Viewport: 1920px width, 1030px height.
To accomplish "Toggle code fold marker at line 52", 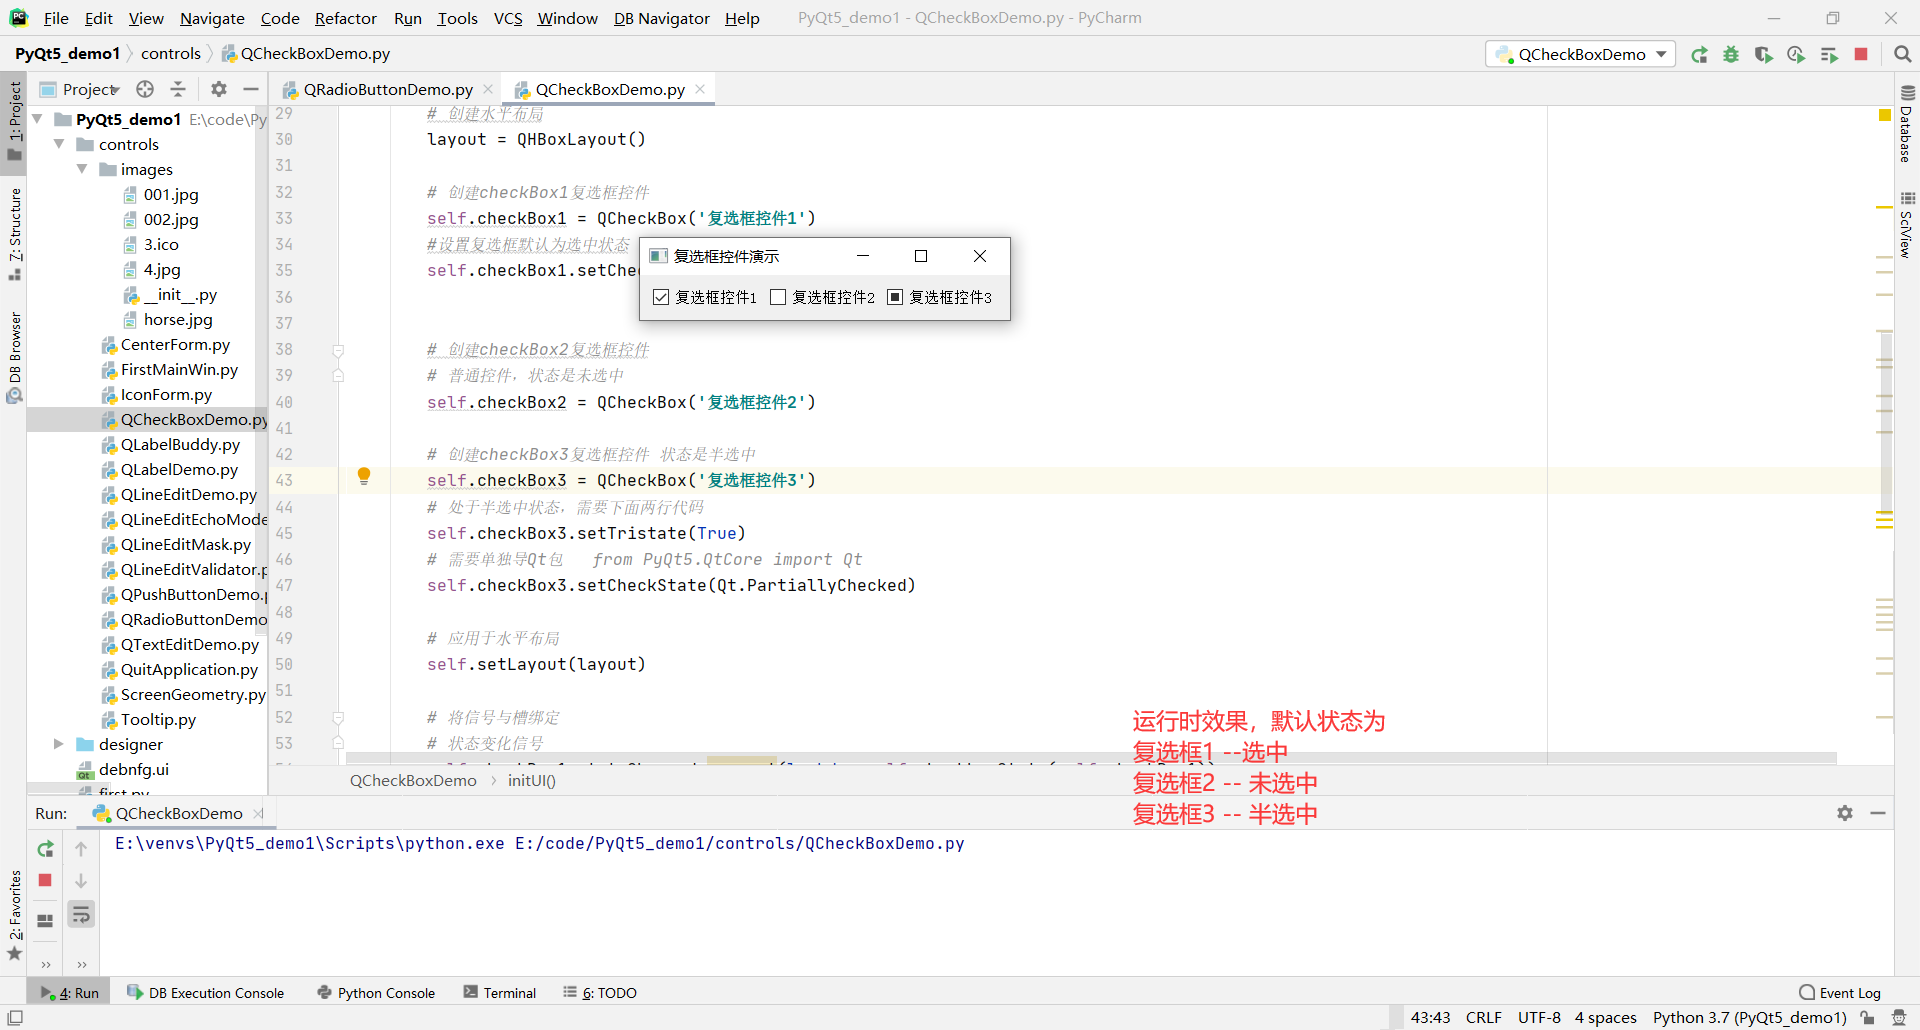I will (x=338, y=718).
